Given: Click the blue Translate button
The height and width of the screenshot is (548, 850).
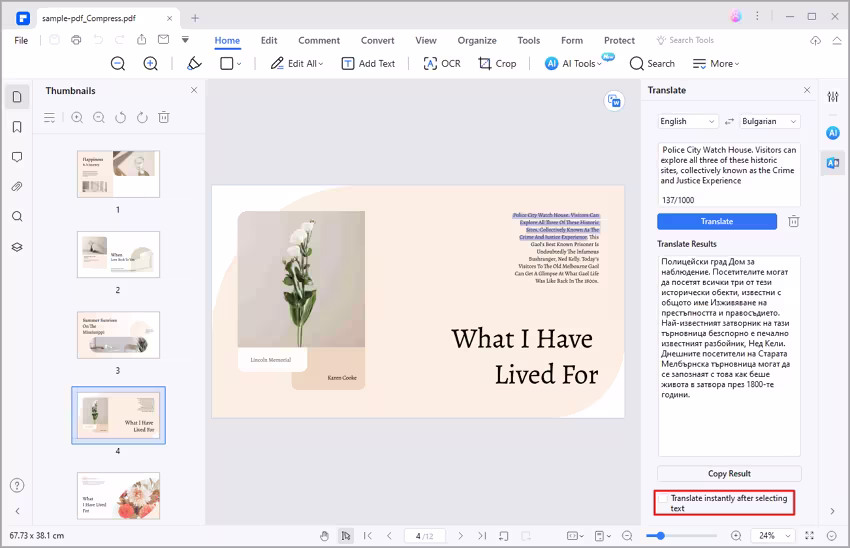Looking at the screenshot, I should (716, 221).
